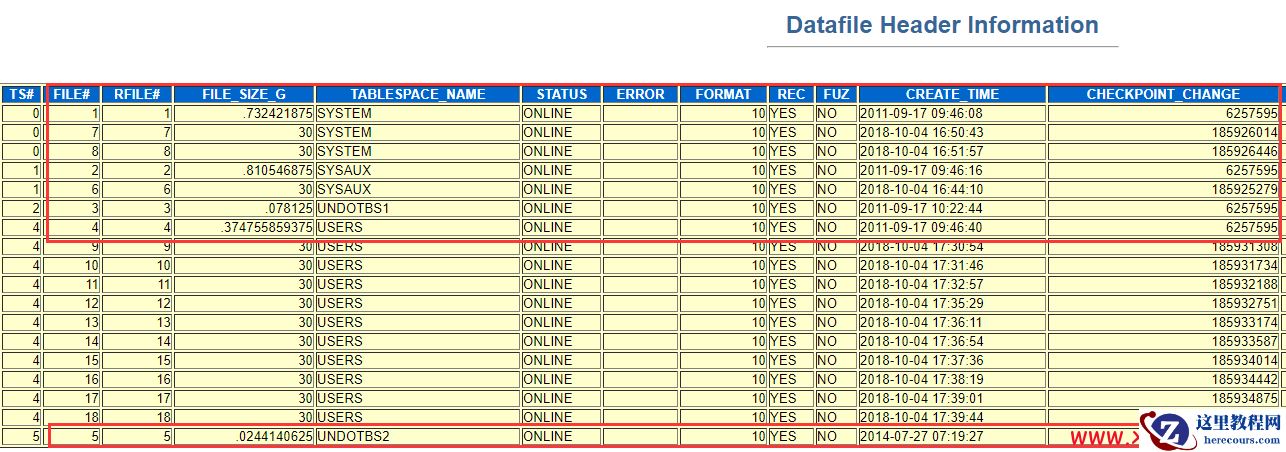The width and height of the screenshot is (1286, 452).
Task: Click the CREATE_TIME column header
Action: 952,94
